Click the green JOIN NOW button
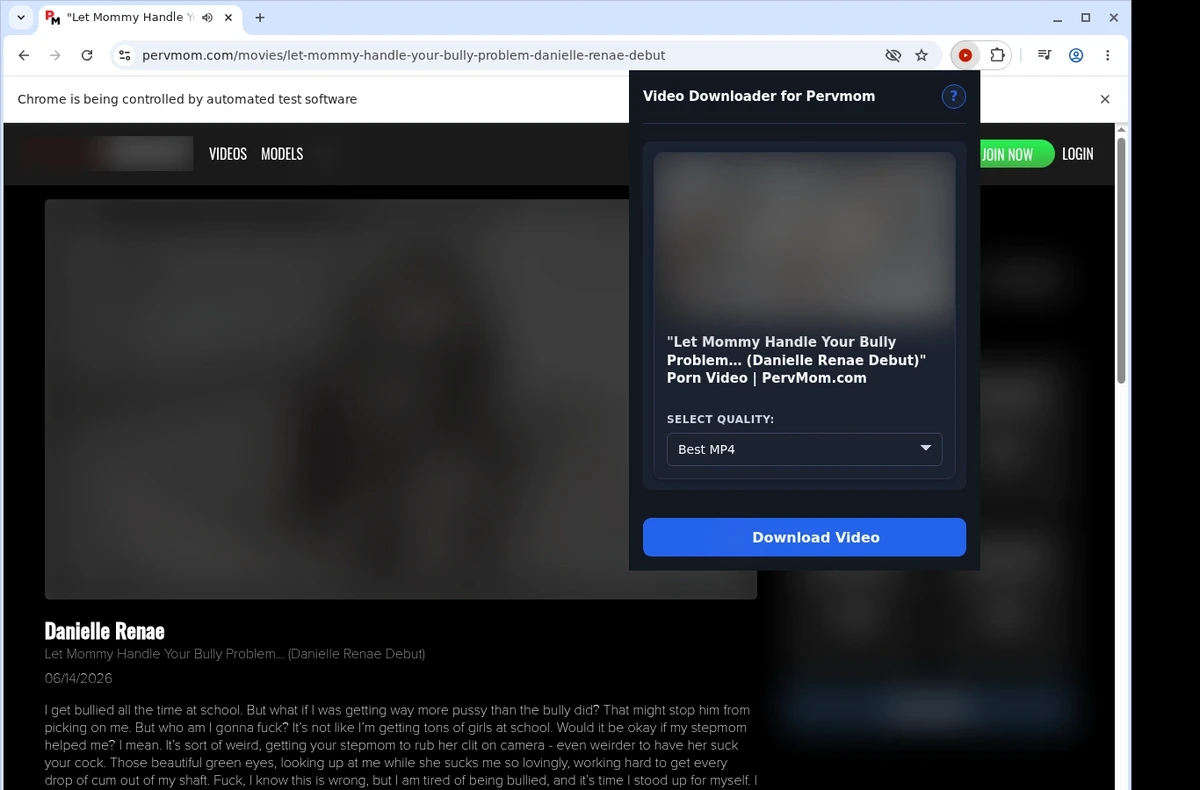The height and width of the screenshot is (790, 1200). [x=1016, y=154]
